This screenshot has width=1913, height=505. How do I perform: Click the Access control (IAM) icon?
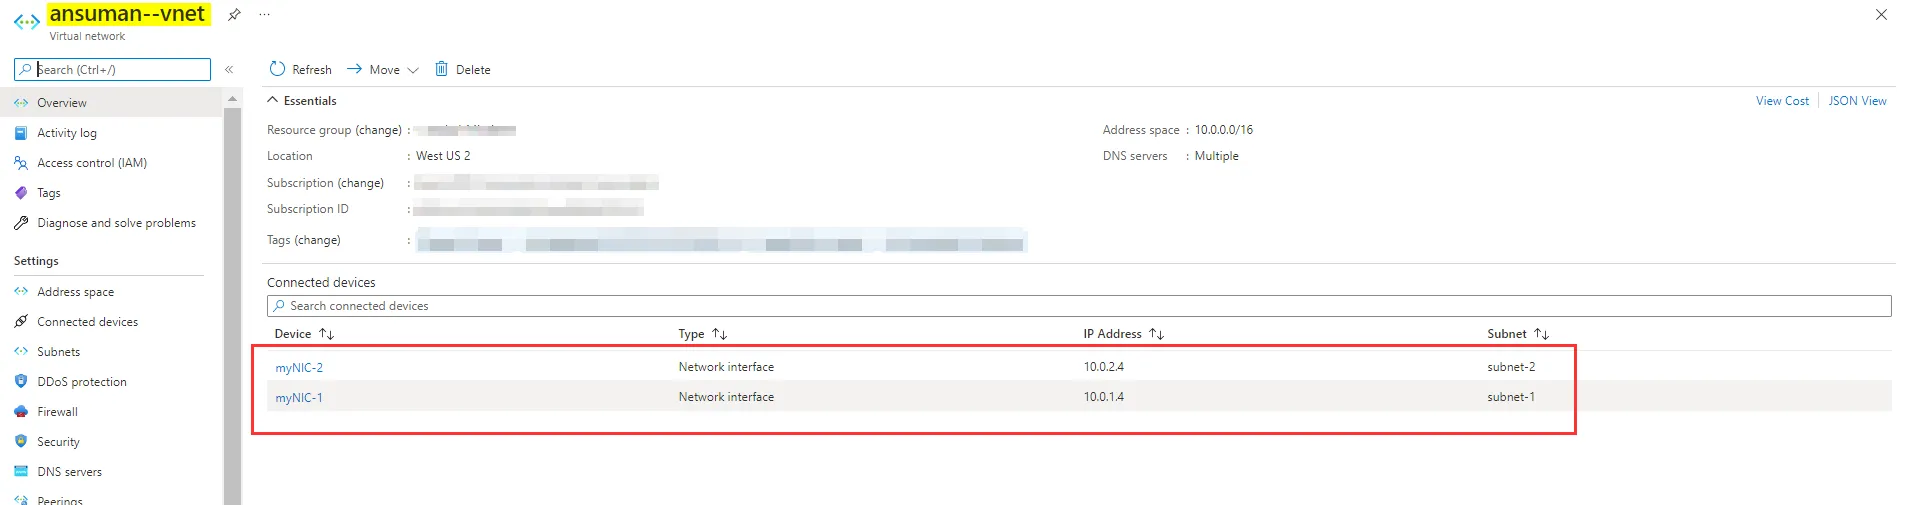click(x=21, y=163)
